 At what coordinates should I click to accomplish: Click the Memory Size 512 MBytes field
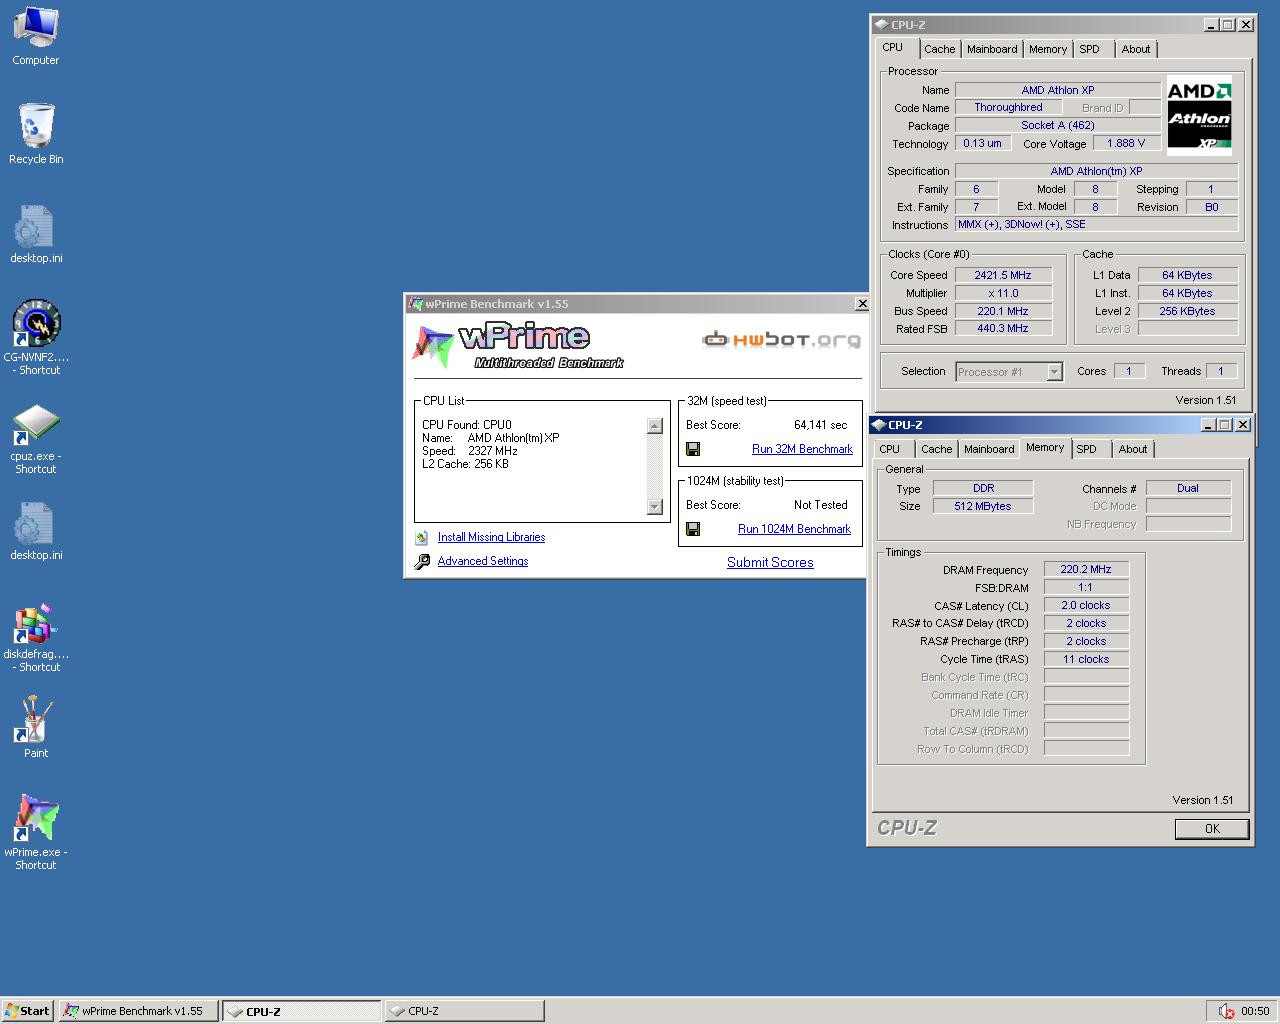click(x=983, y=506)
